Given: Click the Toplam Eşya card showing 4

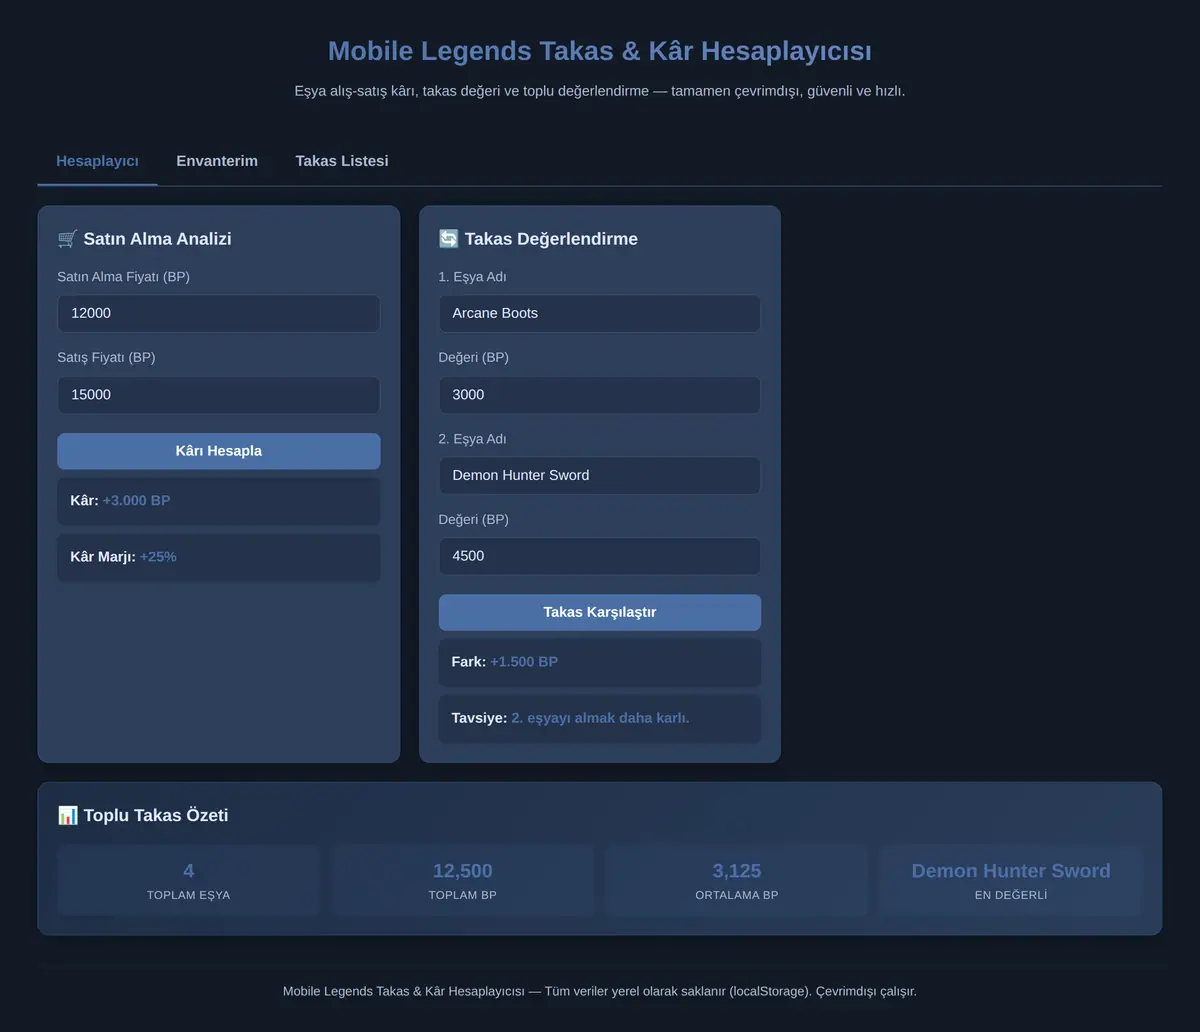Looking at the screenshot, I should [189, 880].
